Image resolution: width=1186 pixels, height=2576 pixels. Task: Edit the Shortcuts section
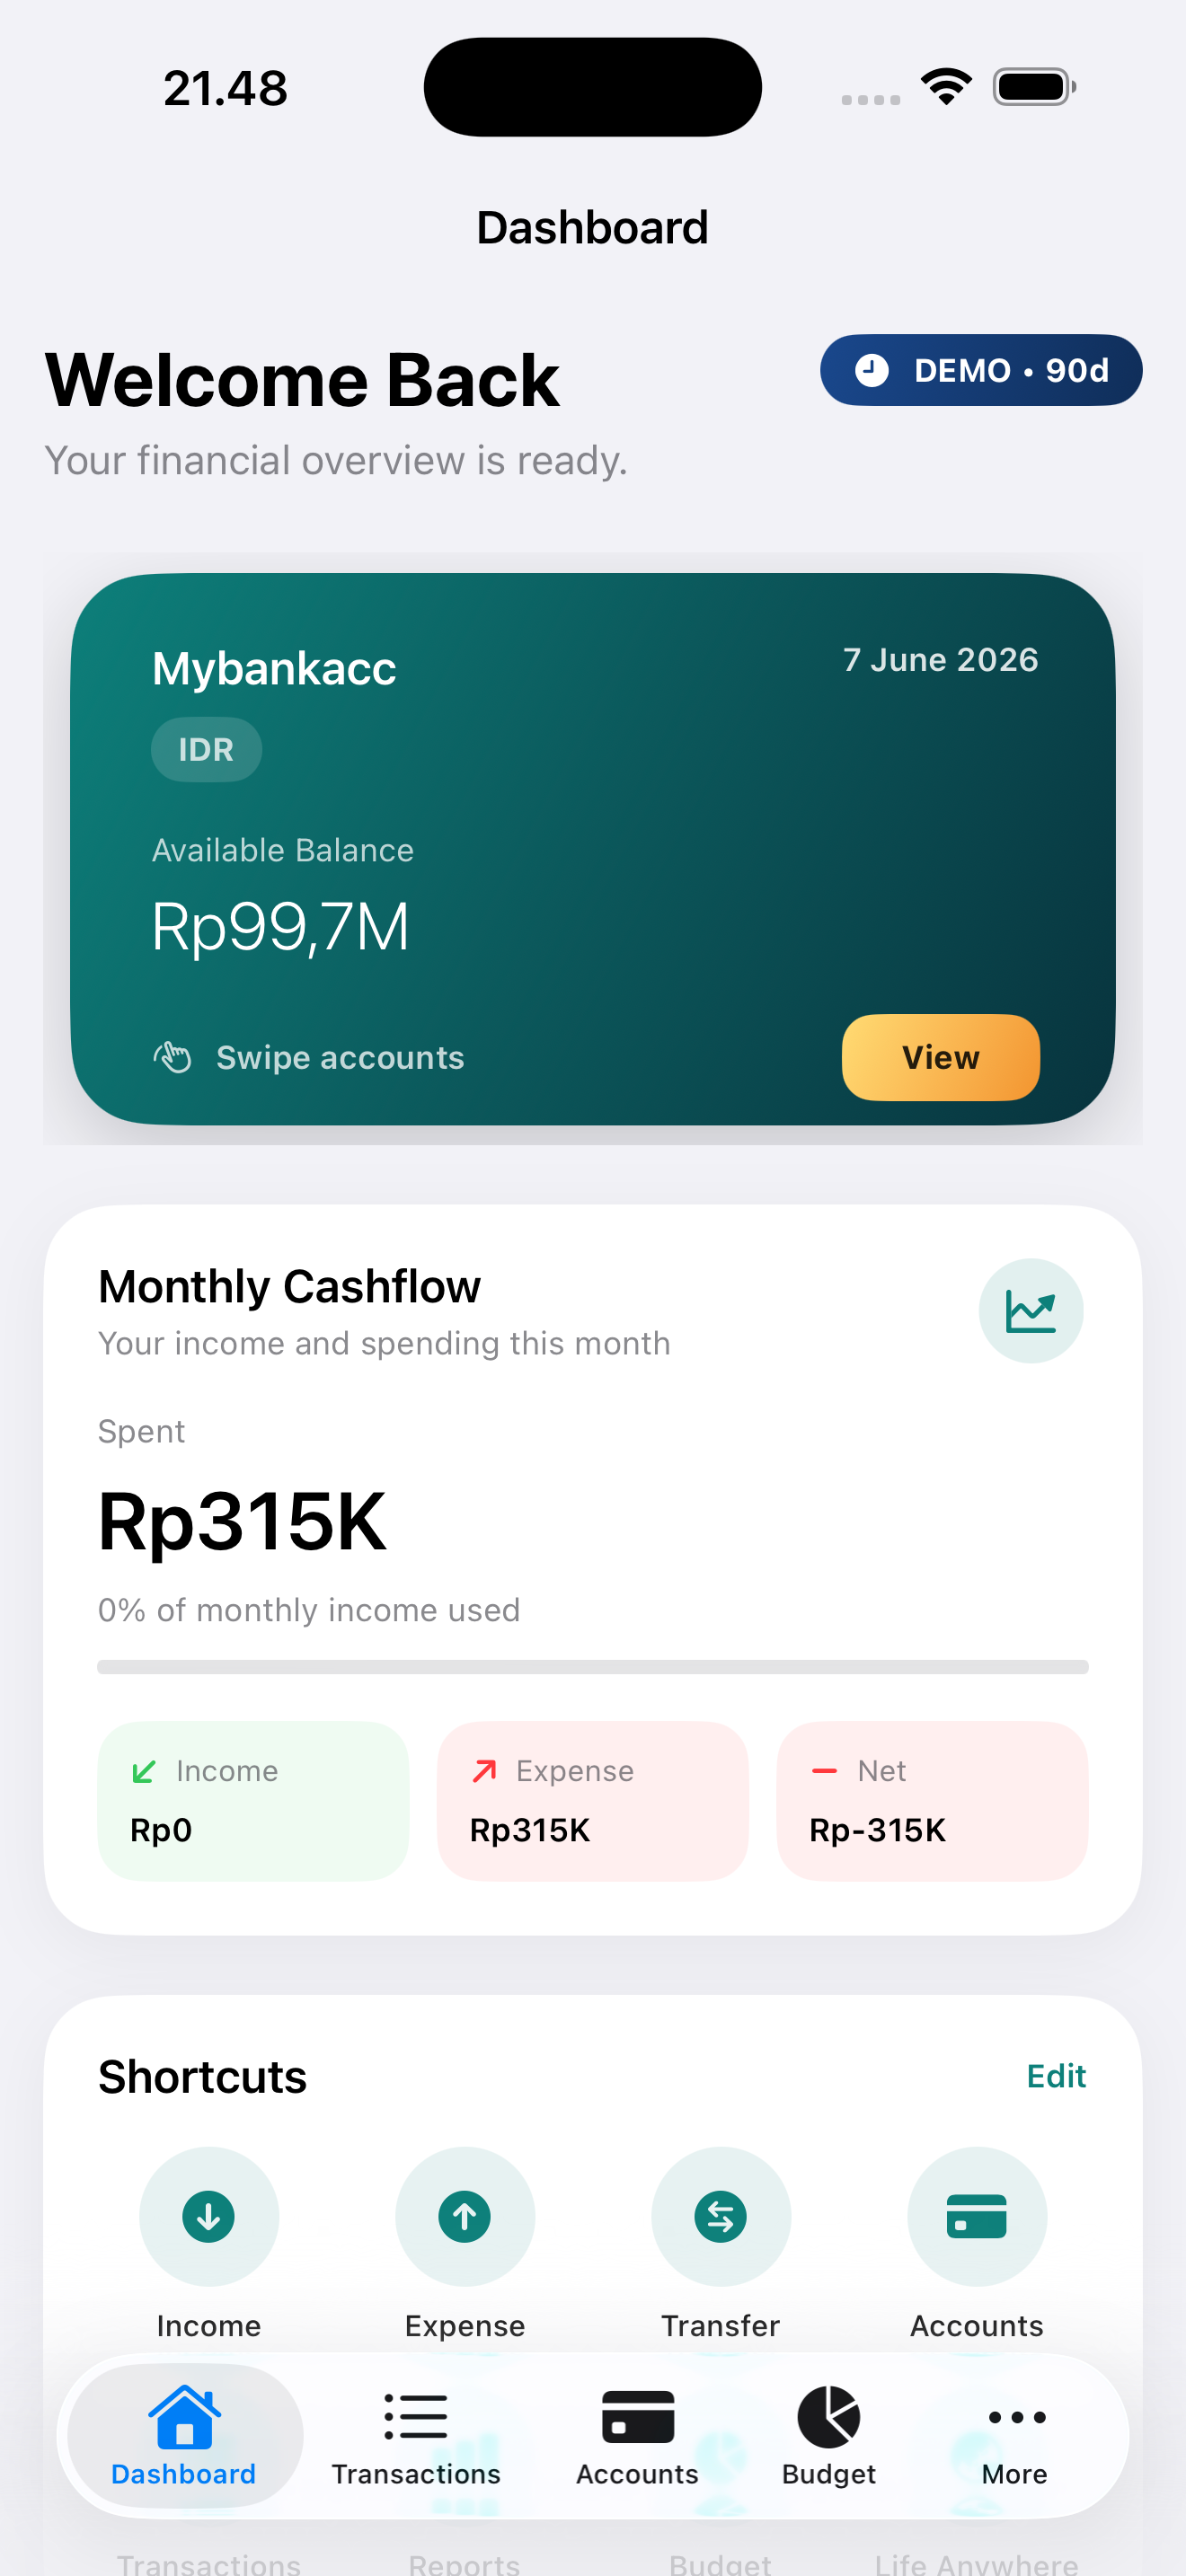coord(1056,2076)
